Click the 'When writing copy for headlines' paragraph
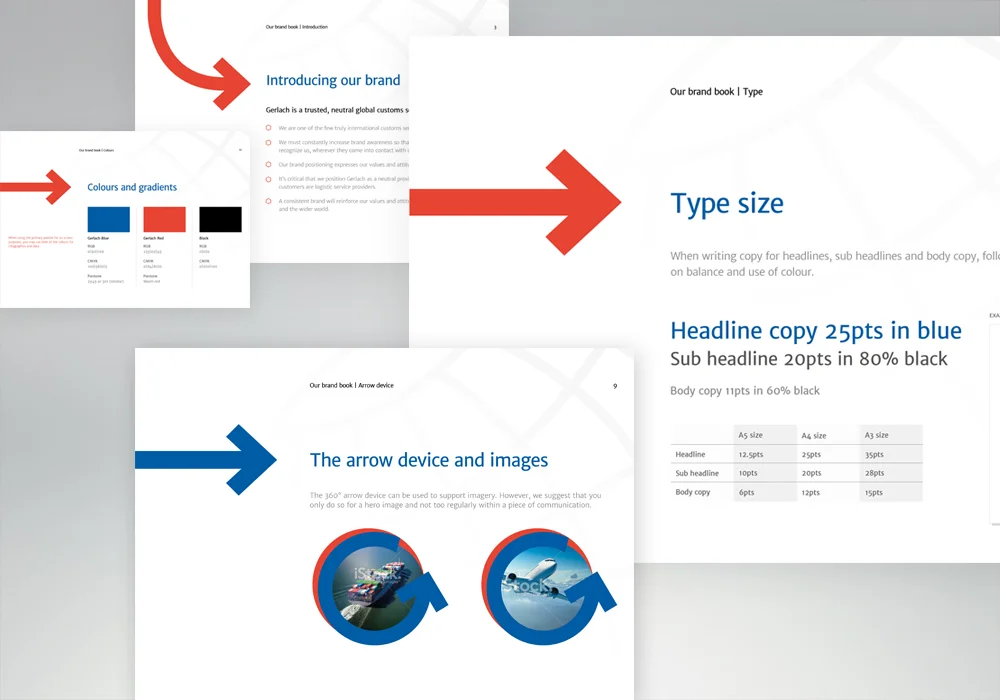The image size is (1000, 700). pos(835,264)
